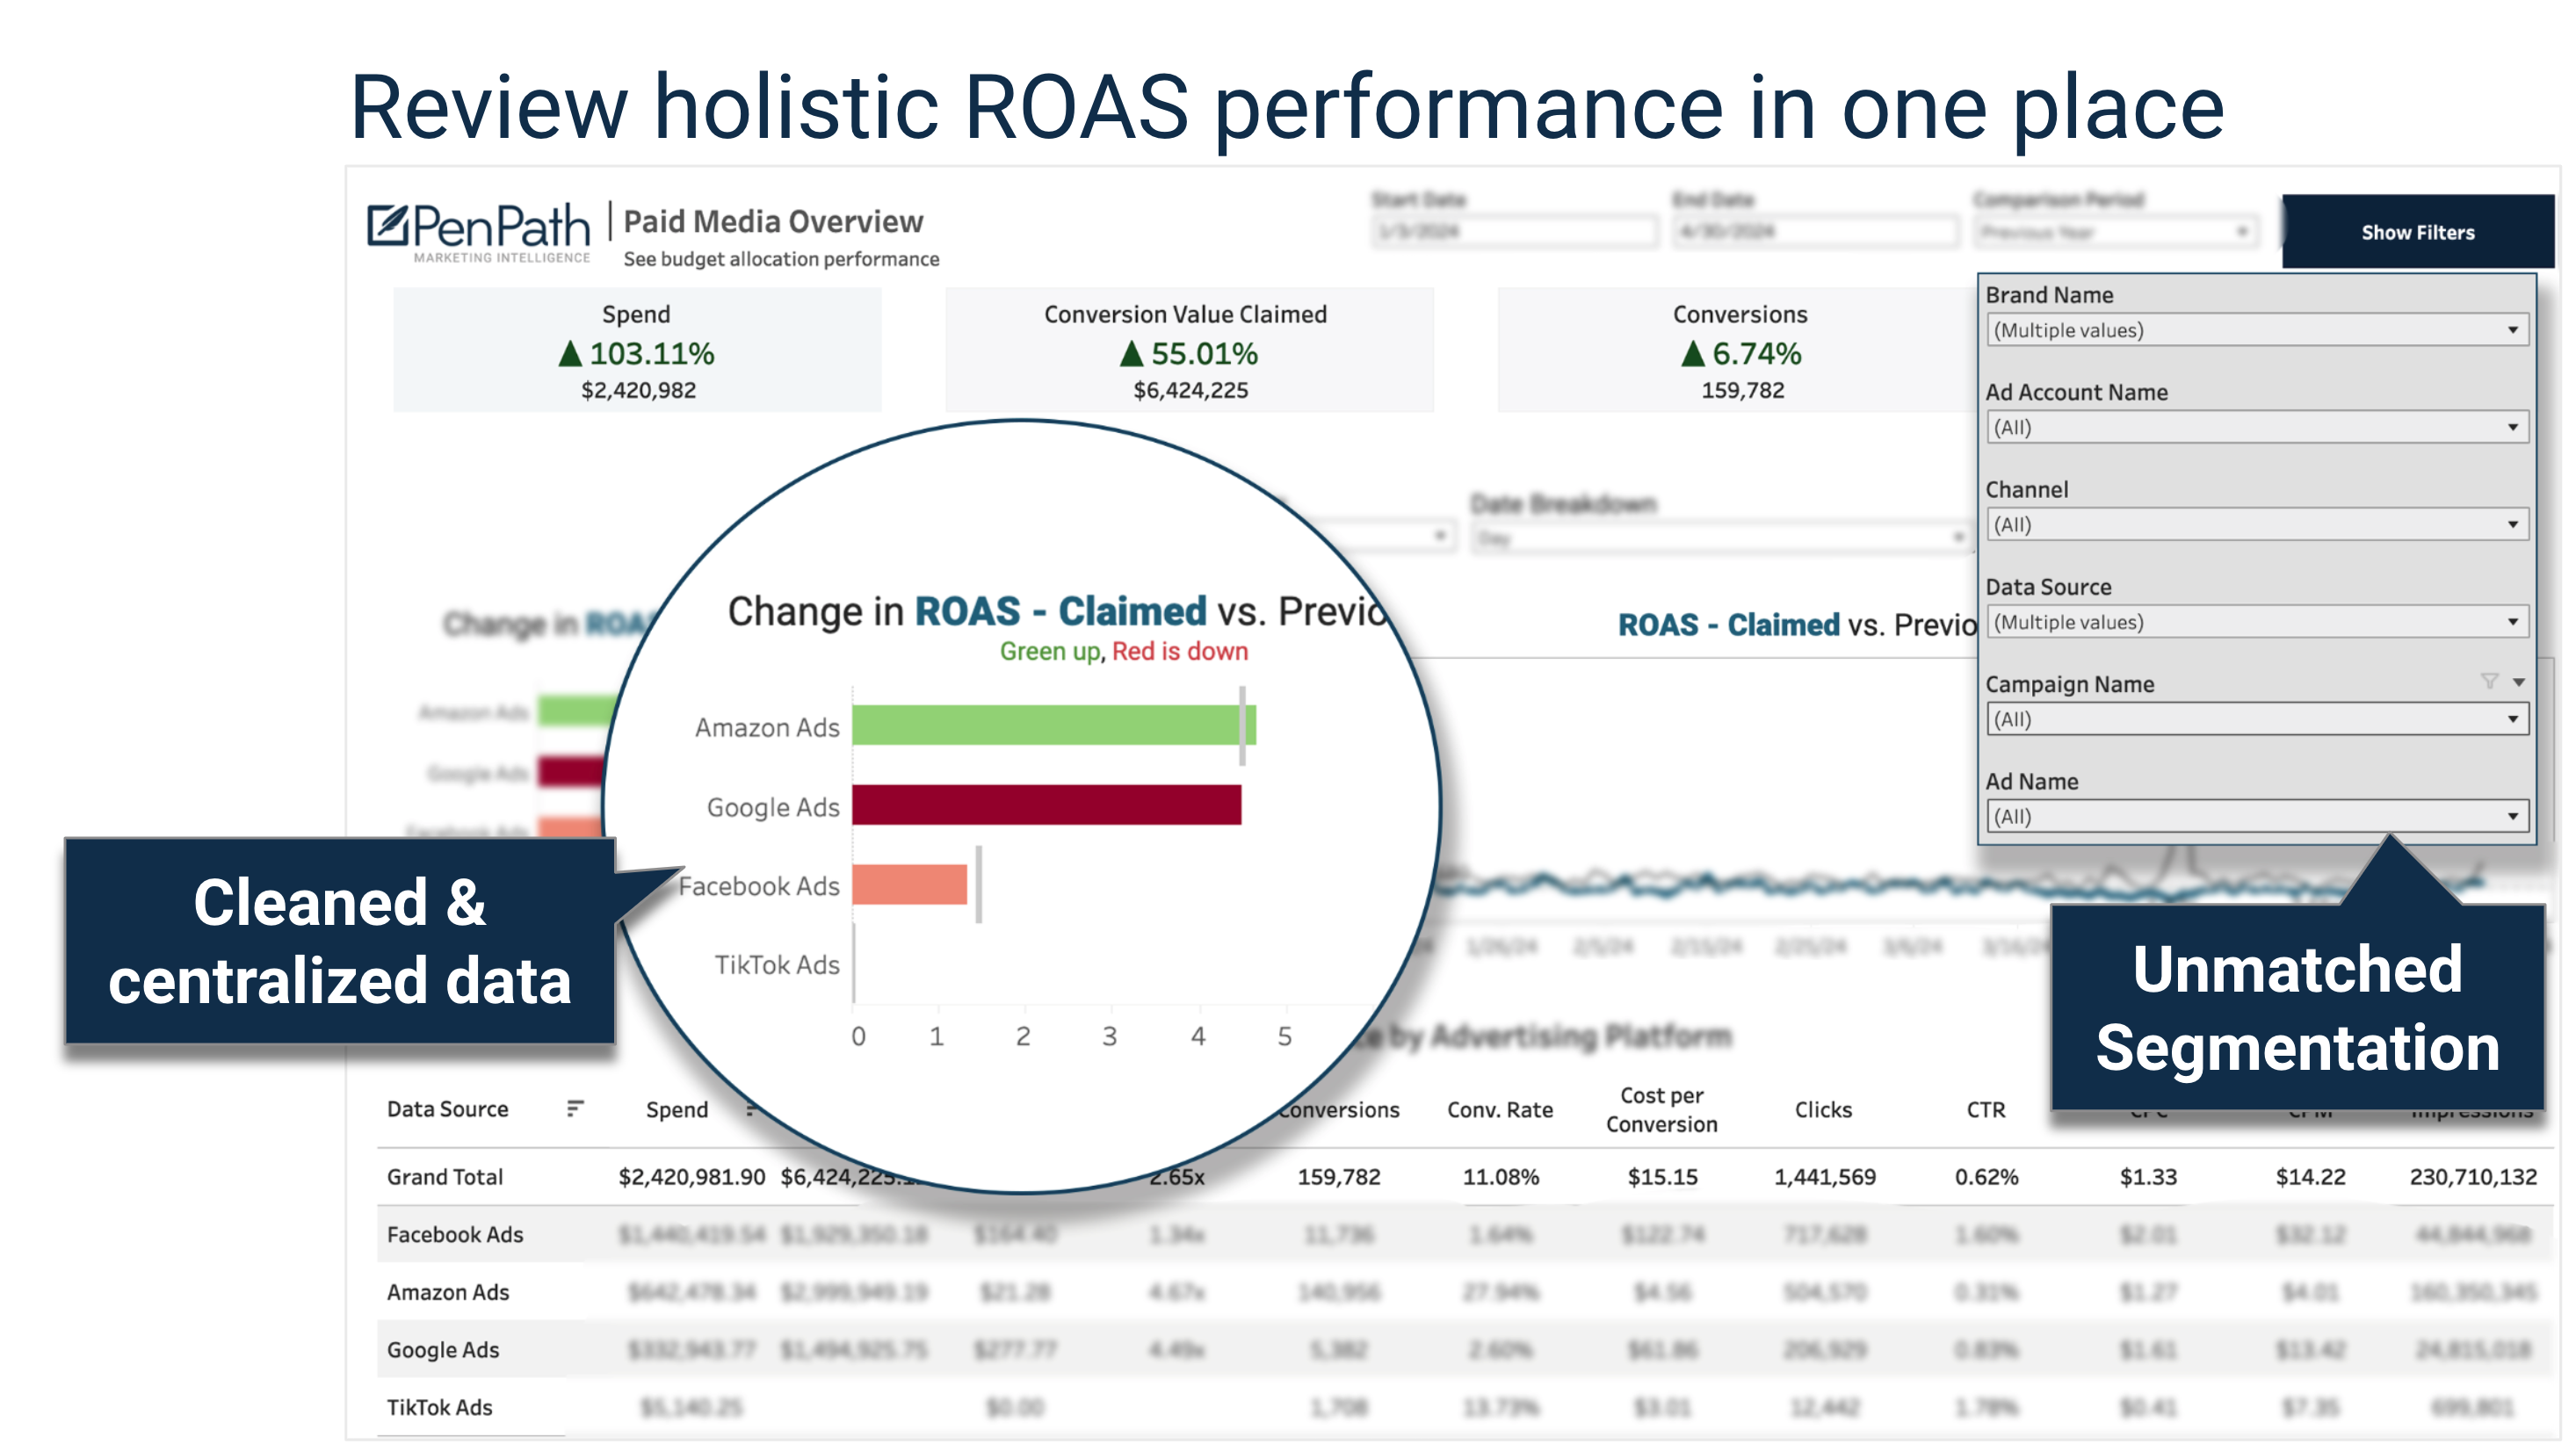The width and height of the screenshot is (2576, 1444).
Task: Click the Google Ads label in magnified chart
Action: point(773,807)
